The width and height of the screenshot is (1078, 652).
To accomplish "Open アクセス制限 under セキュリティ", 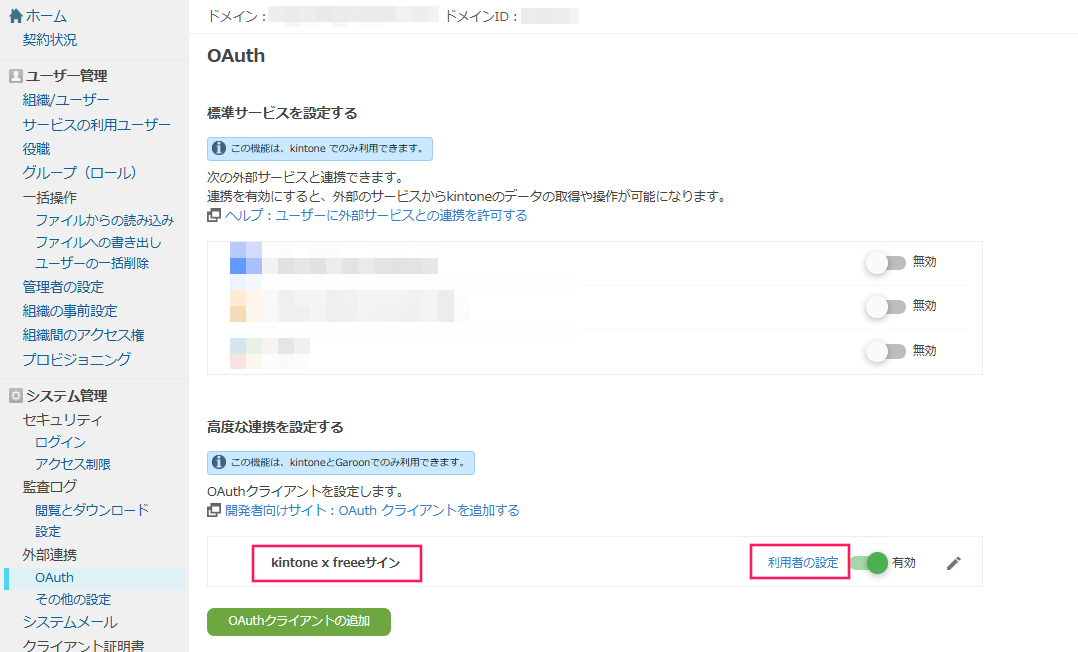I will [73, 464].
